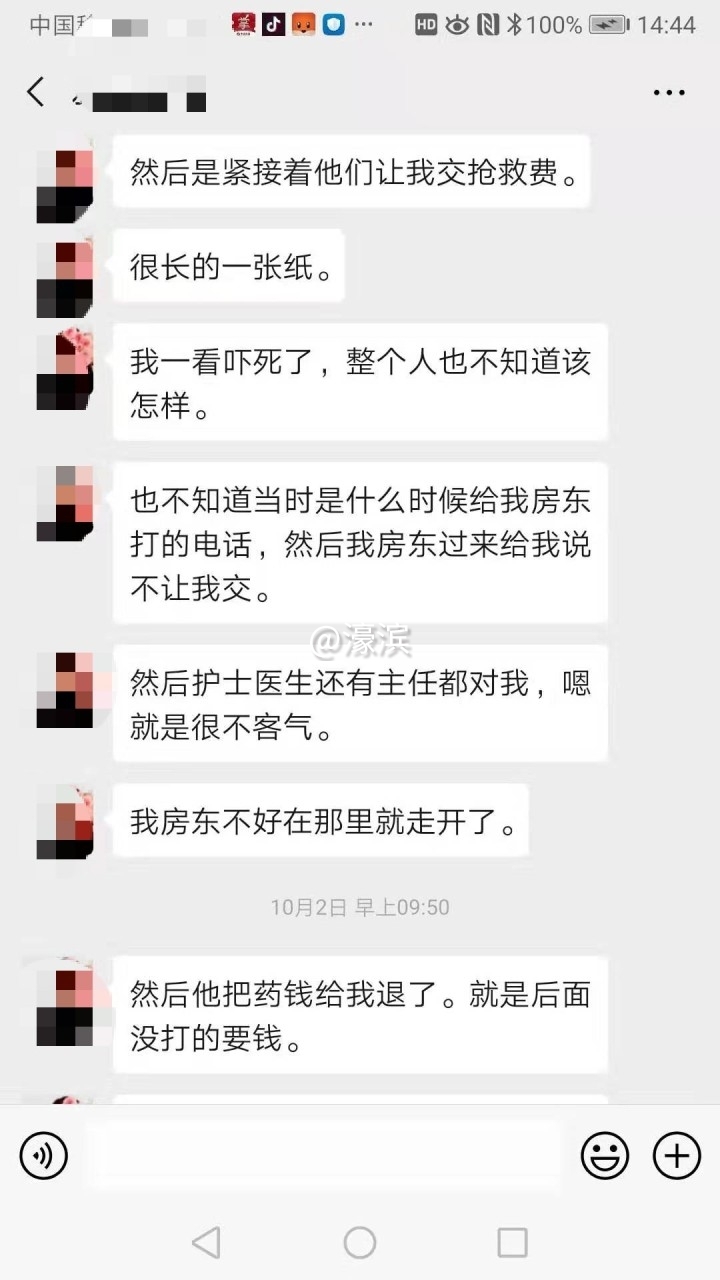Tap the battery indicator in status bar
The height and width of the screenshot is (1280, 720).
[610, 24]
